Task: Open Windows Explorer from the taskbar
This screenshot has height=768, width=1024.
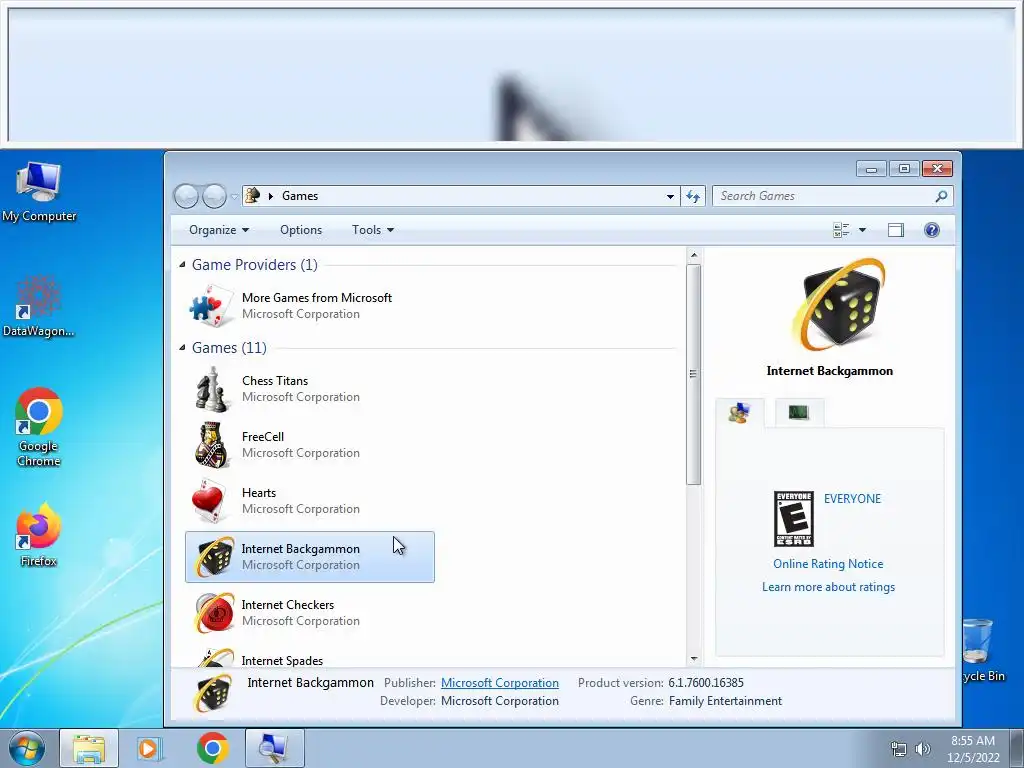Action: tap(89, 748)
